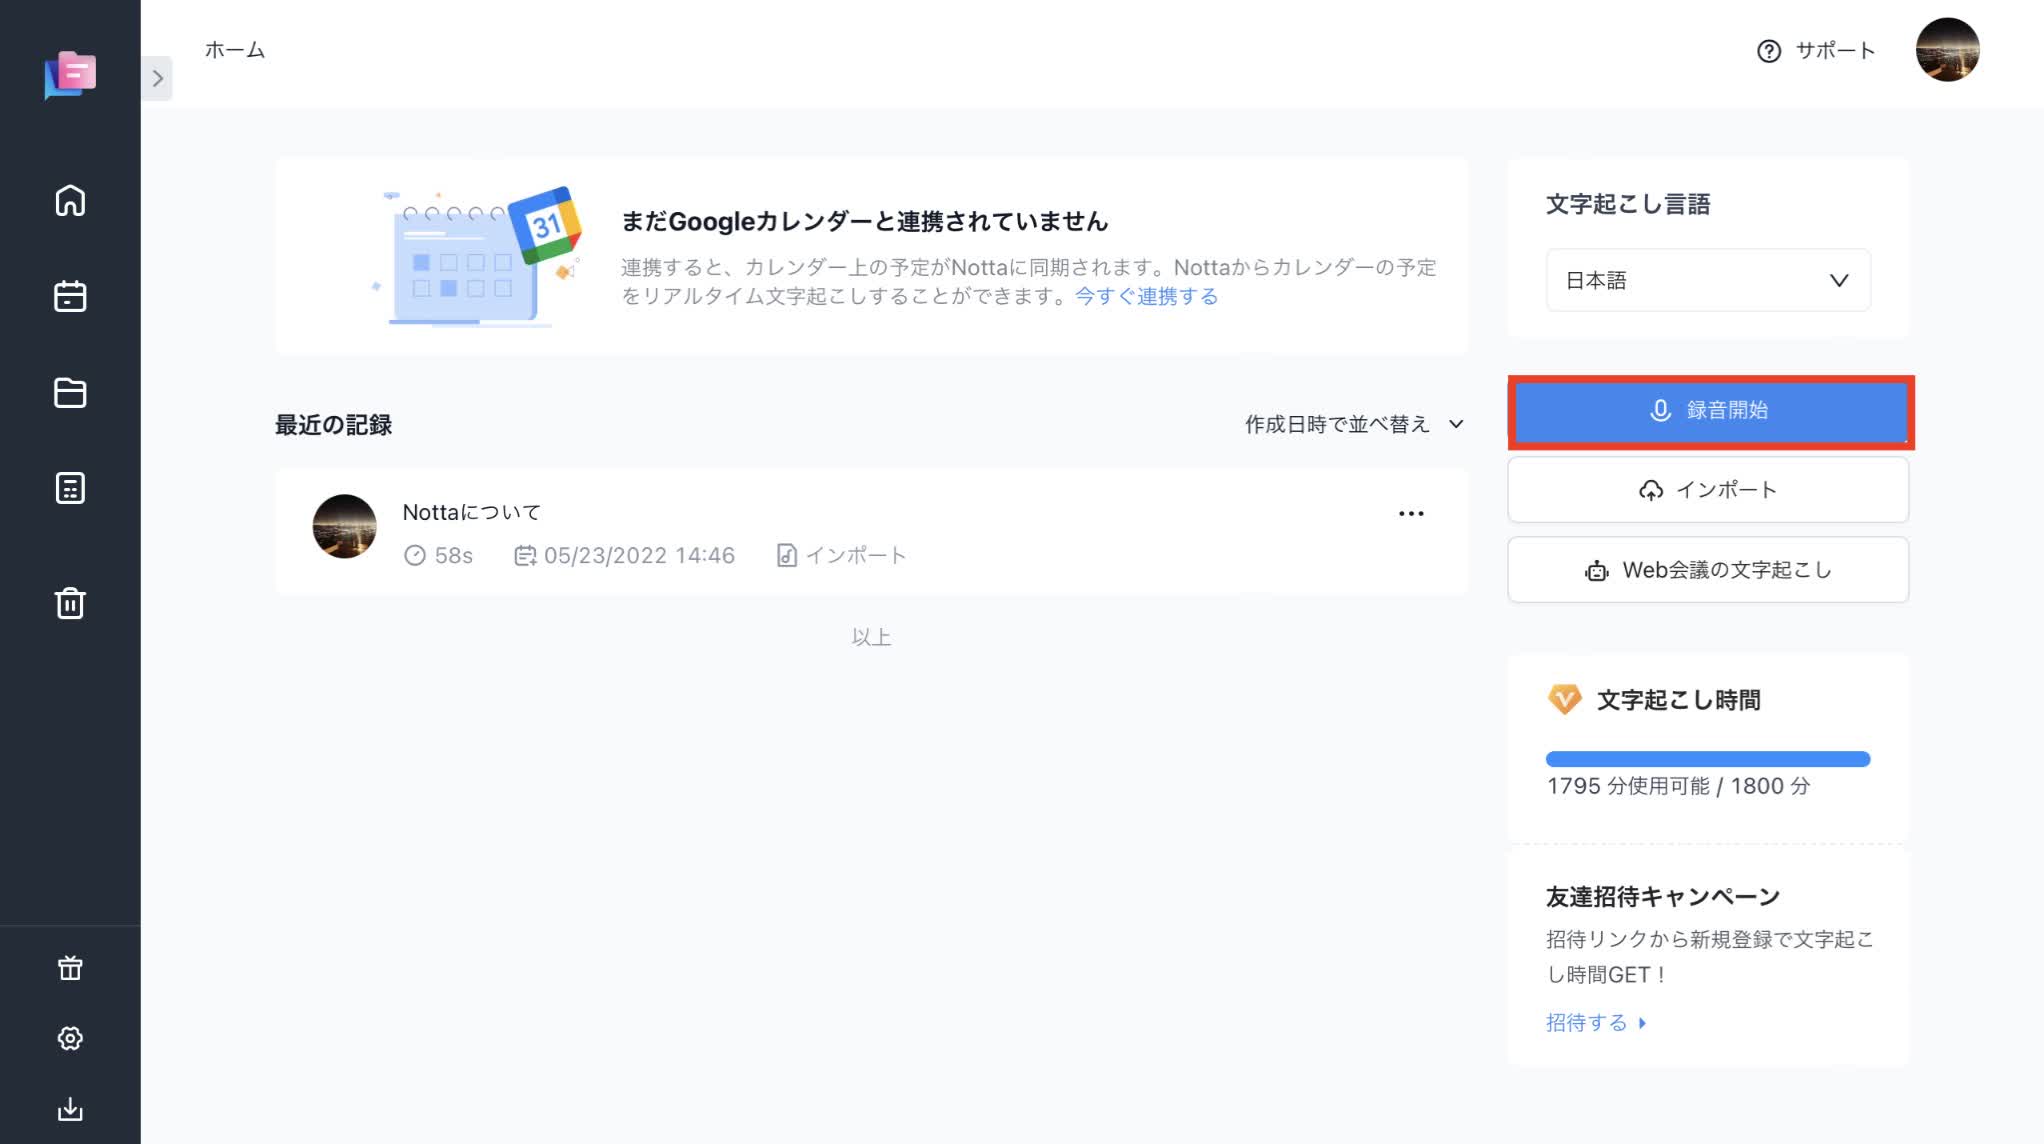Expand the sidebar with the arrow toggle

pyautogui.click(x=158, y=78)
